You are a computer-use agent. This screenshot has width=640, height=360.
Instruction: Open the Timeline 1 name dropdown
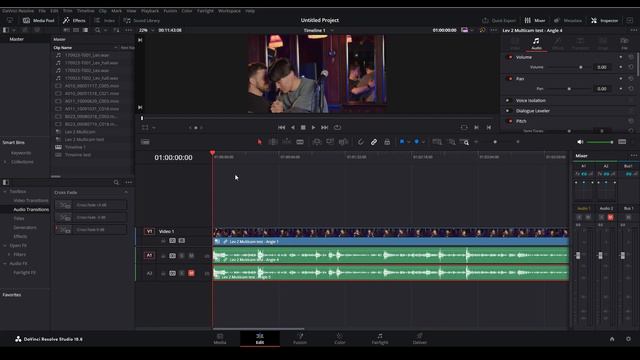318,30
